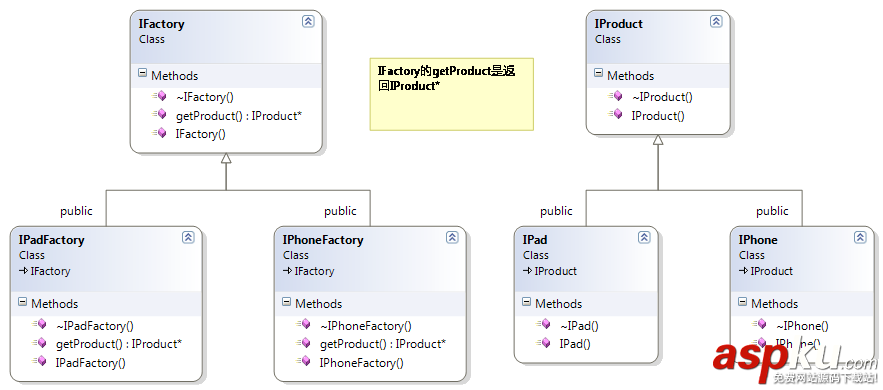Click the method icon next to IFactory getProduct()
The image size is (883, 390).
click(159, 114)
